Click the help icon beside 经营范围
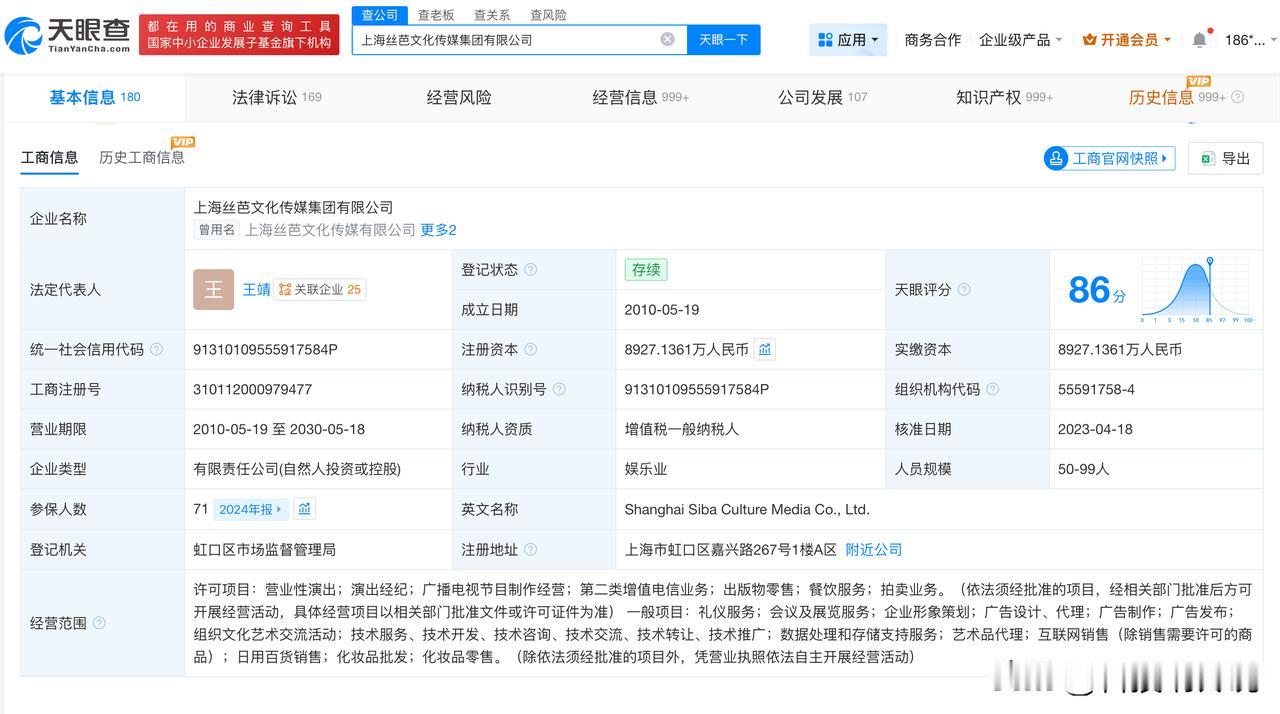1280x714 pixels. [99, 623]
